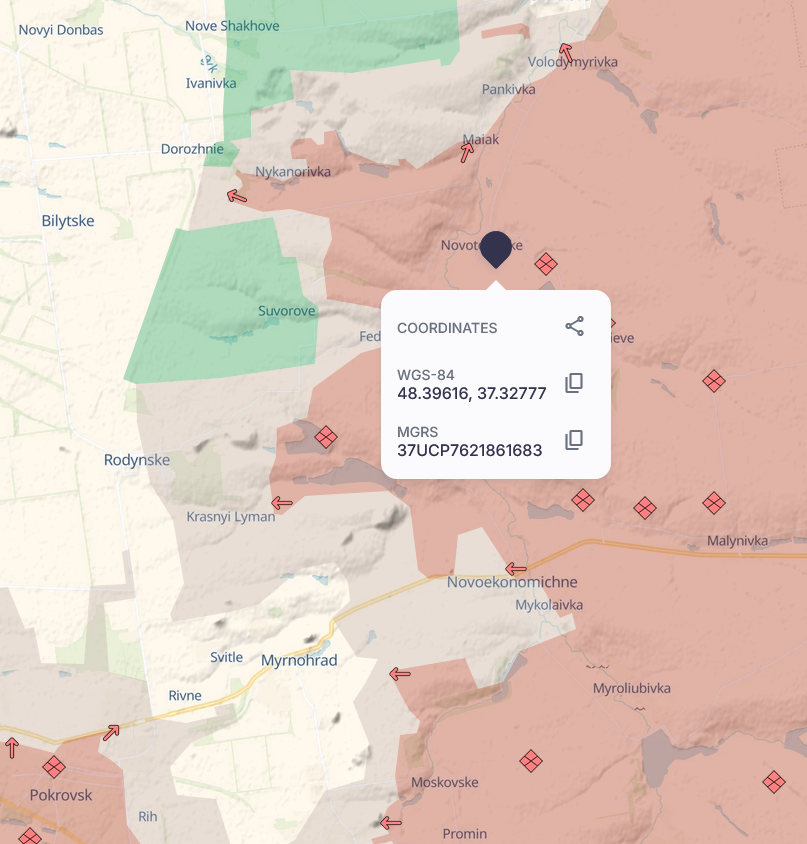The width and height of the screenshot is (807, 844).
Task: Click the Nykanorivka village label
Action: click(293, 172)
